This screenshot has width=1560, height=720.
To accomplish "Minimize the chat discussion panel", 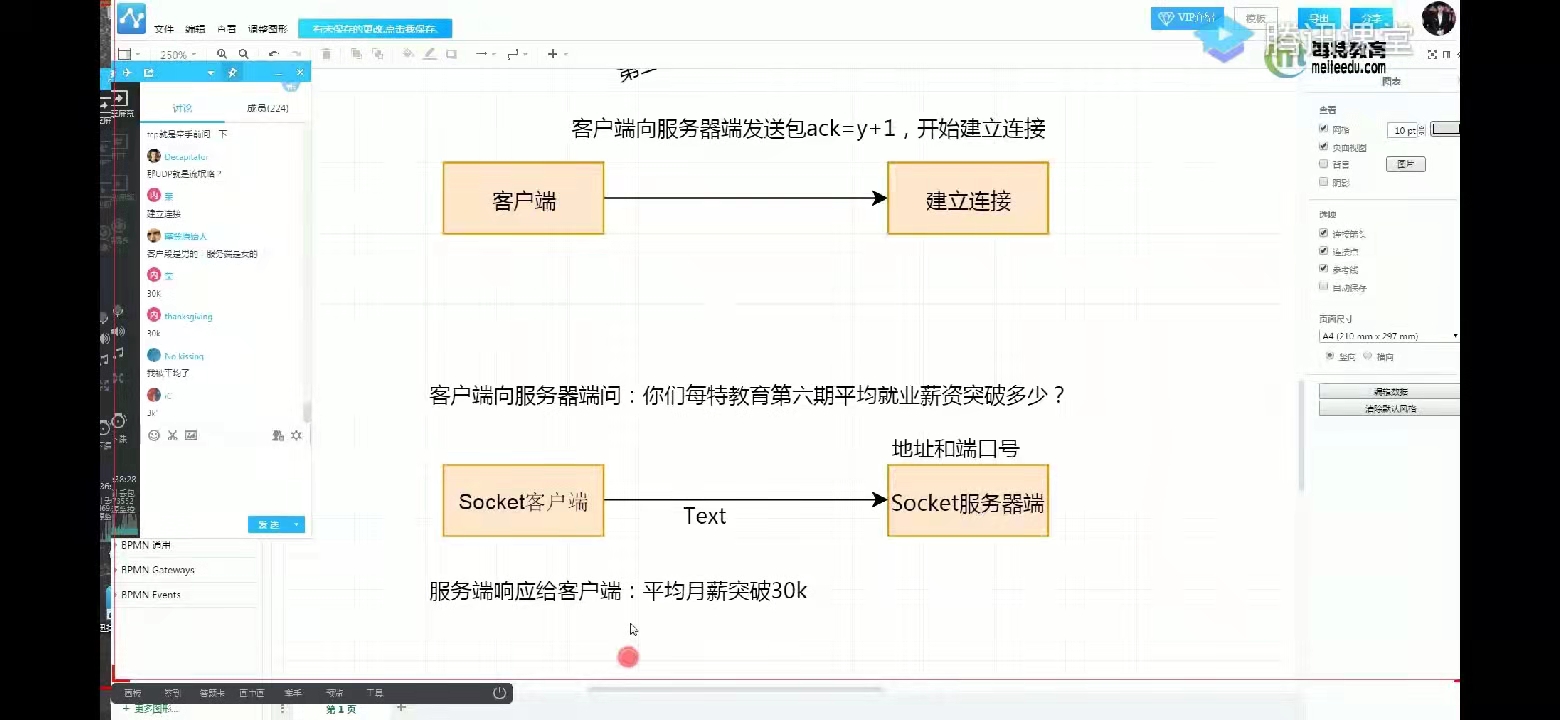I will click(278, 73).
